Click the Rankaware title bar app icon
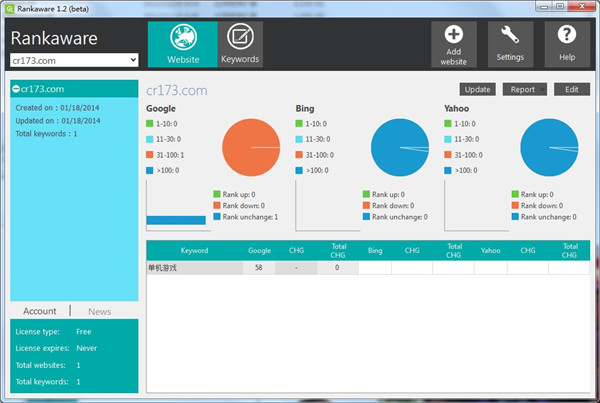 tap(10, 8)
